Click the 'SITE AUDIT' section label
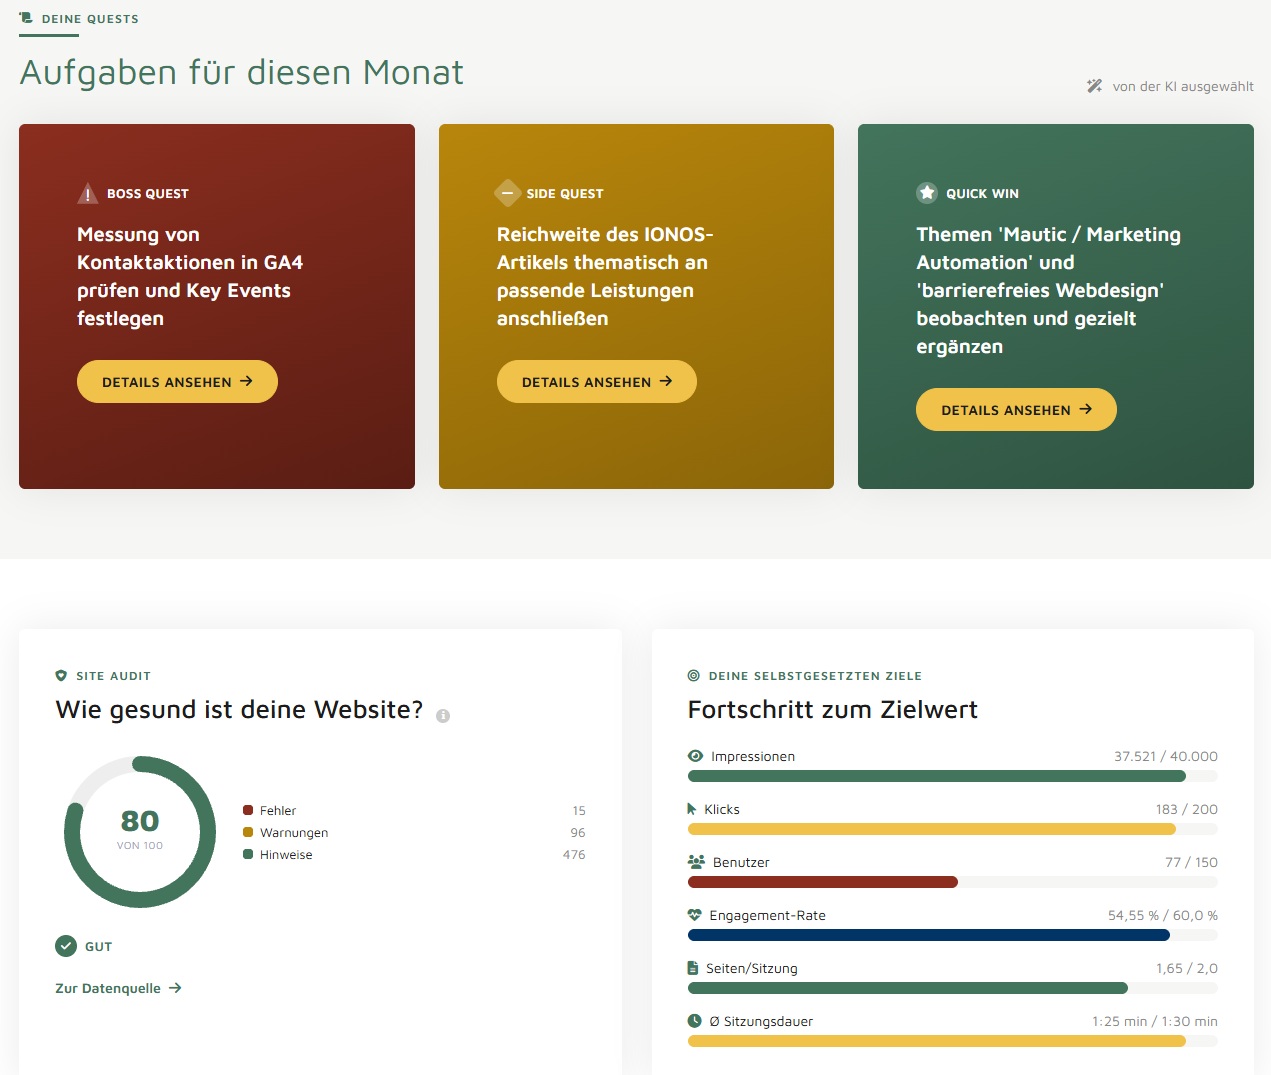The width and height of the screenshot is (1271, 1075). click(x=114, y=676)
